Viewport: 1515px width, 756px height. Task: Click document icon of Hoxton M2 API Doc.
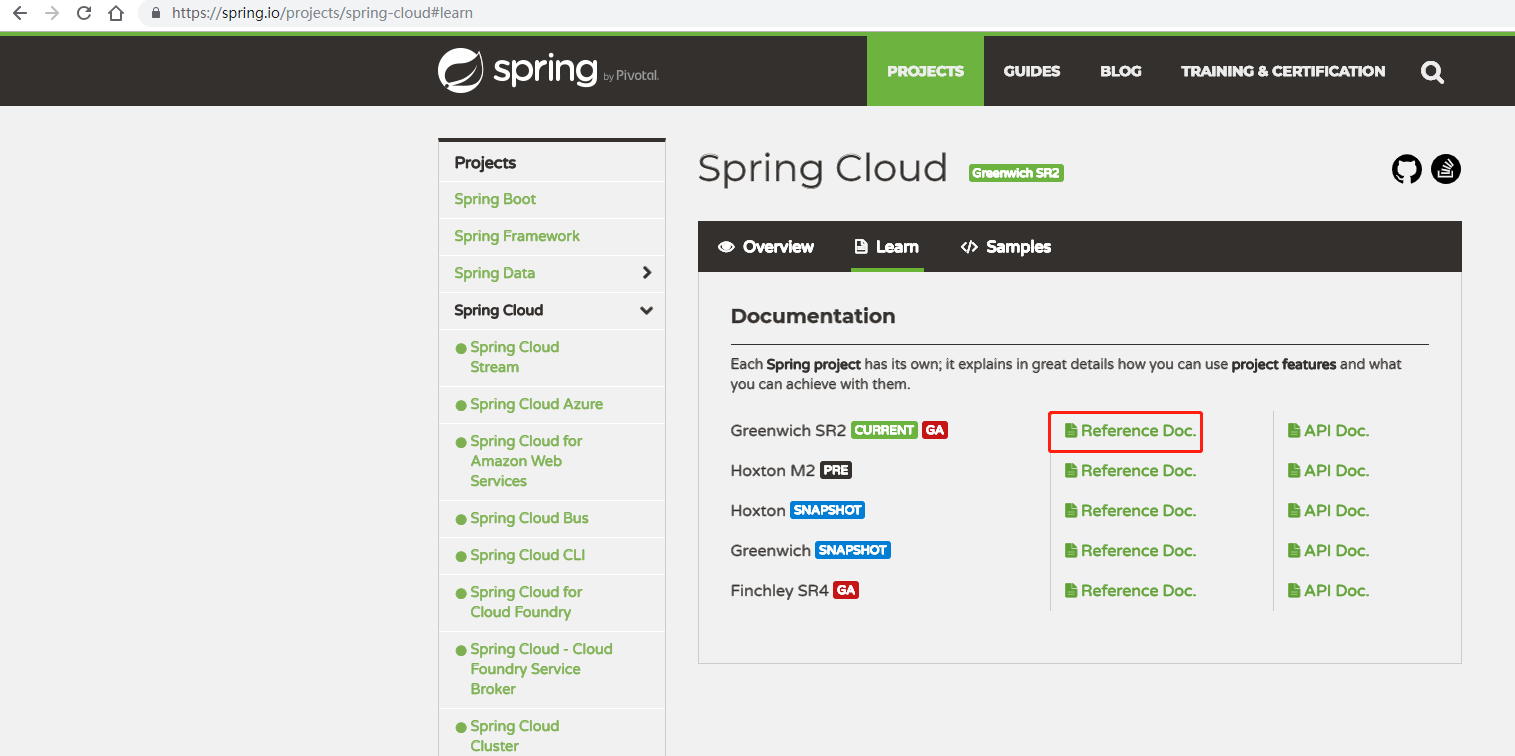coord(1294,471)
